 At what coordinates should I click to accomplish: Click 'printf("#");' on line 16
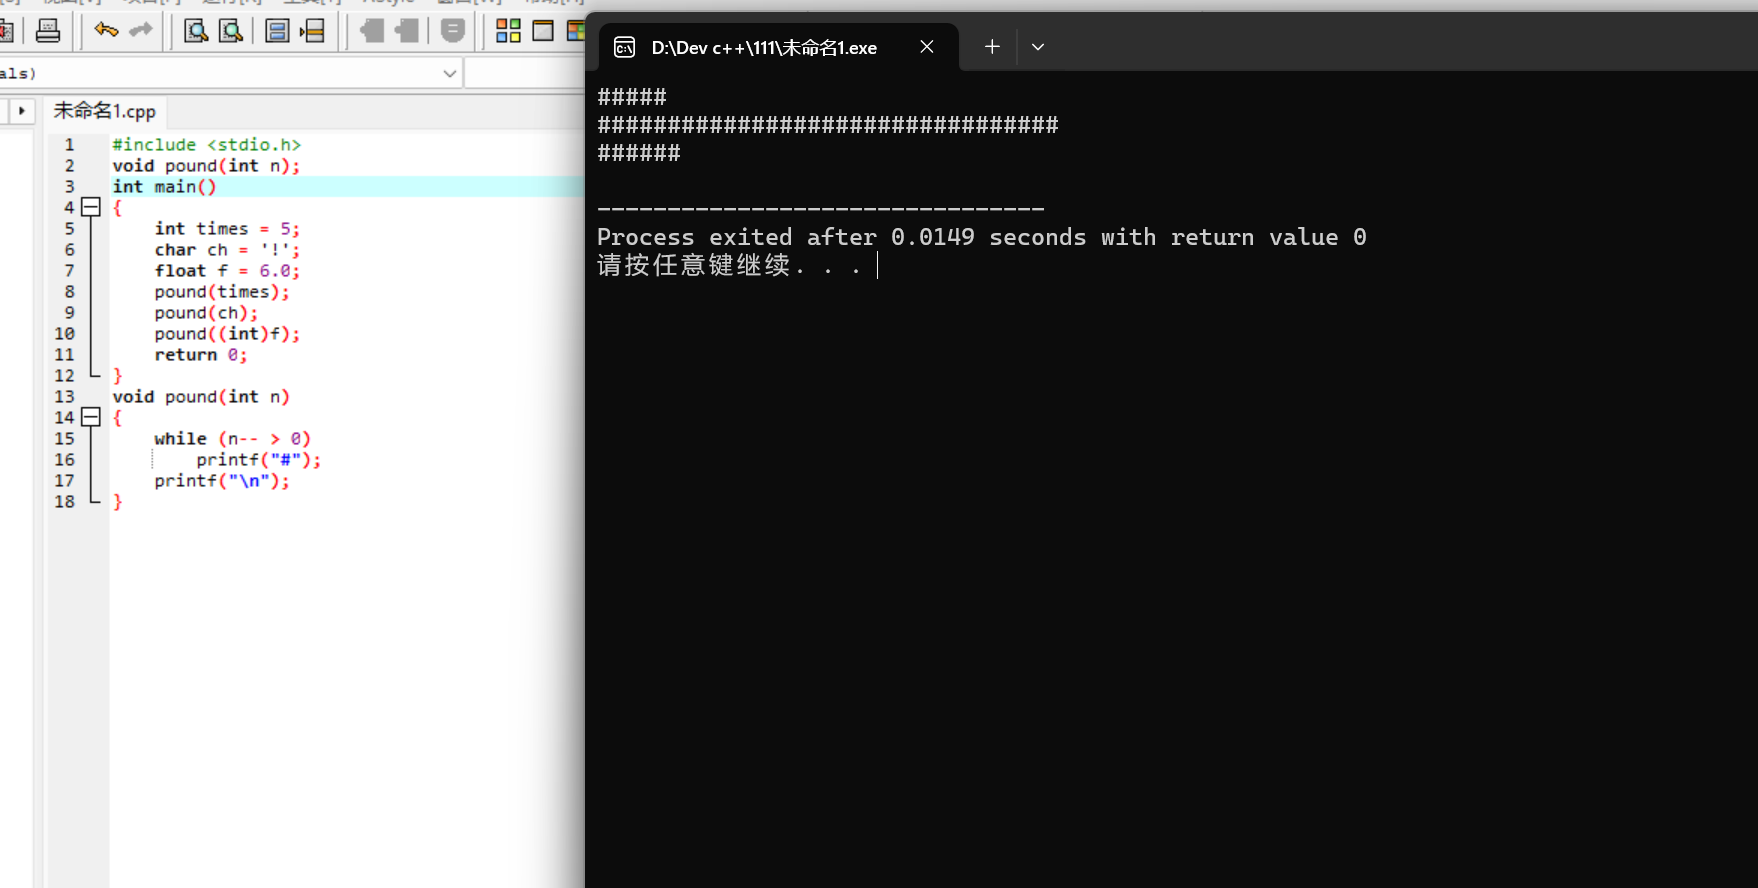[259, 460]
